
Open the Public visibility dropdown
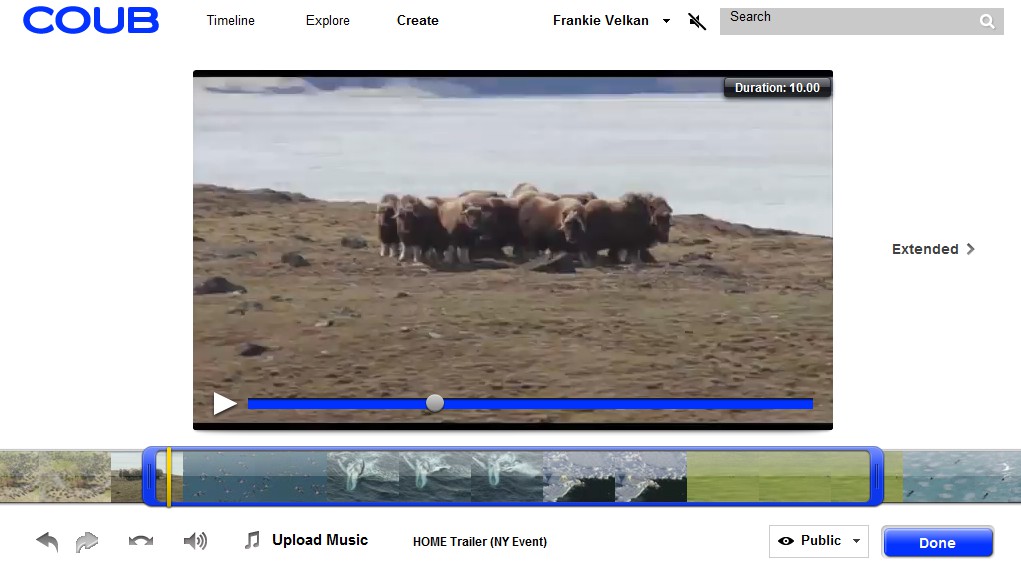pyautogui.click(x=818, y=541)
